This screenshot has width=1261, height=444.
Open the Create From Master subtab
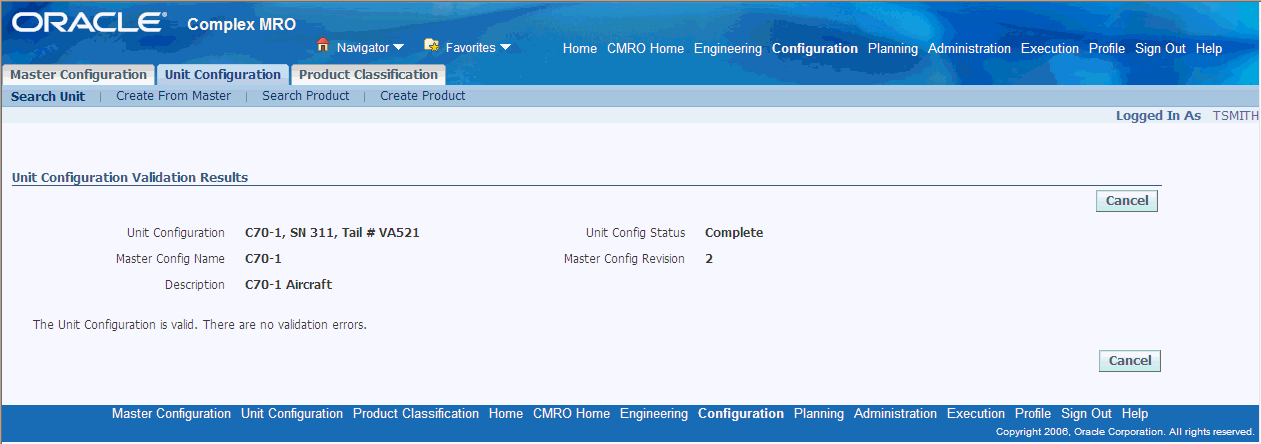tap(173, 96)
